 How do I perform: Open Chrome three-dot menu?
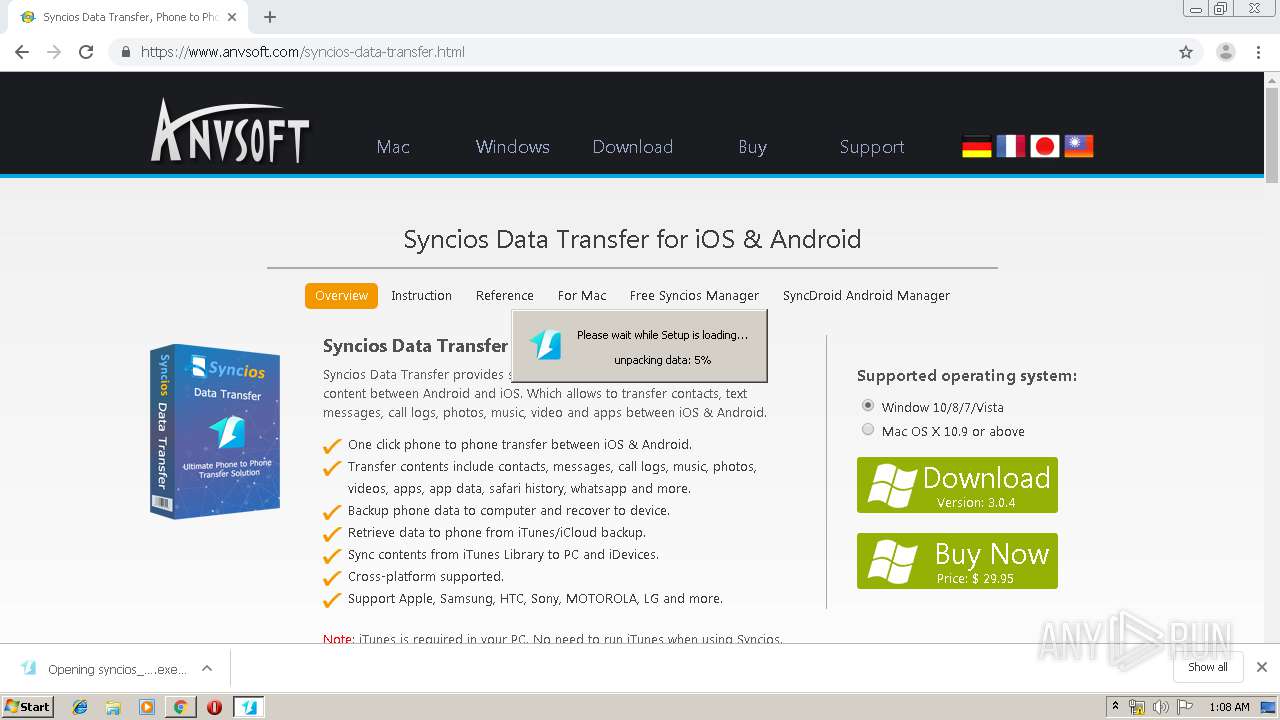click(1259, 52)
